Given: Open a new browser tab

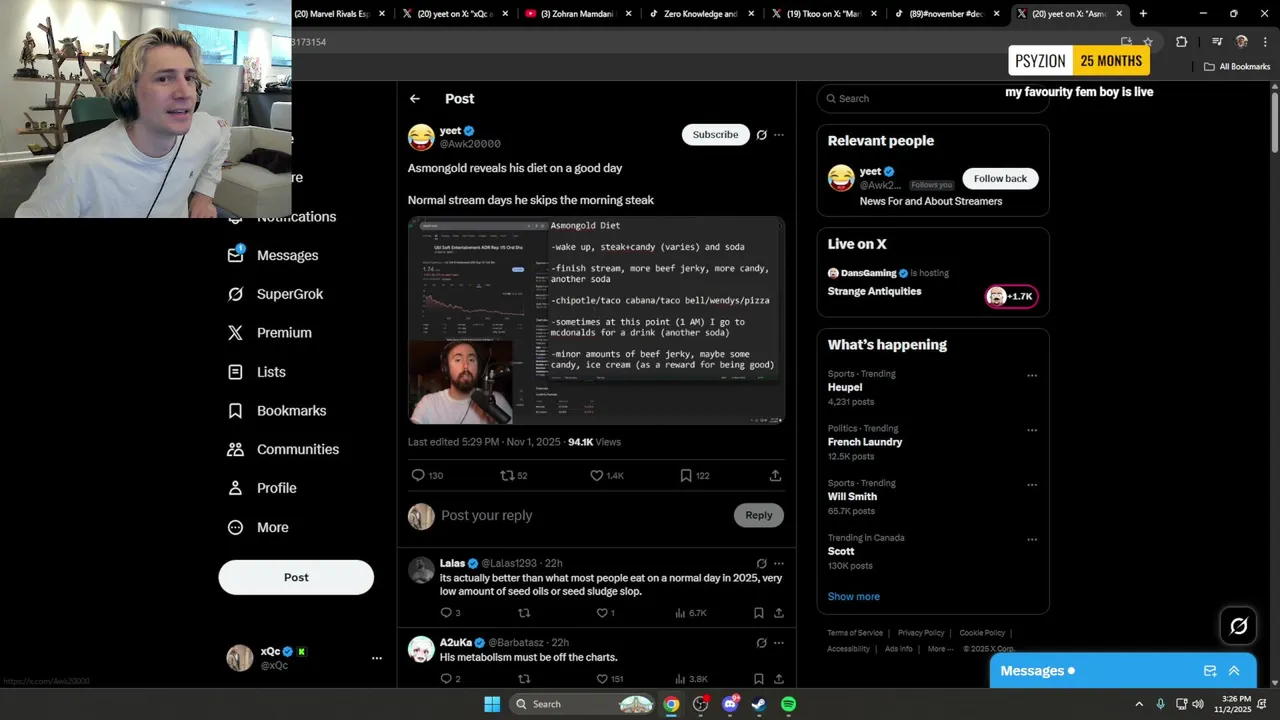Looking at the screenshot, I should [x=1143, y=14].
